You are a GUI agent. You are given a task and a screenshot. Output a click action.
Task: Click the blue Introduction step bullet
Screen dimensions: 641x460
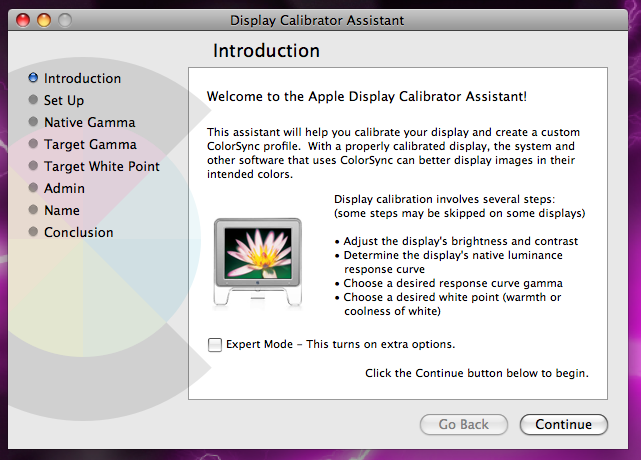coord(33,78)
